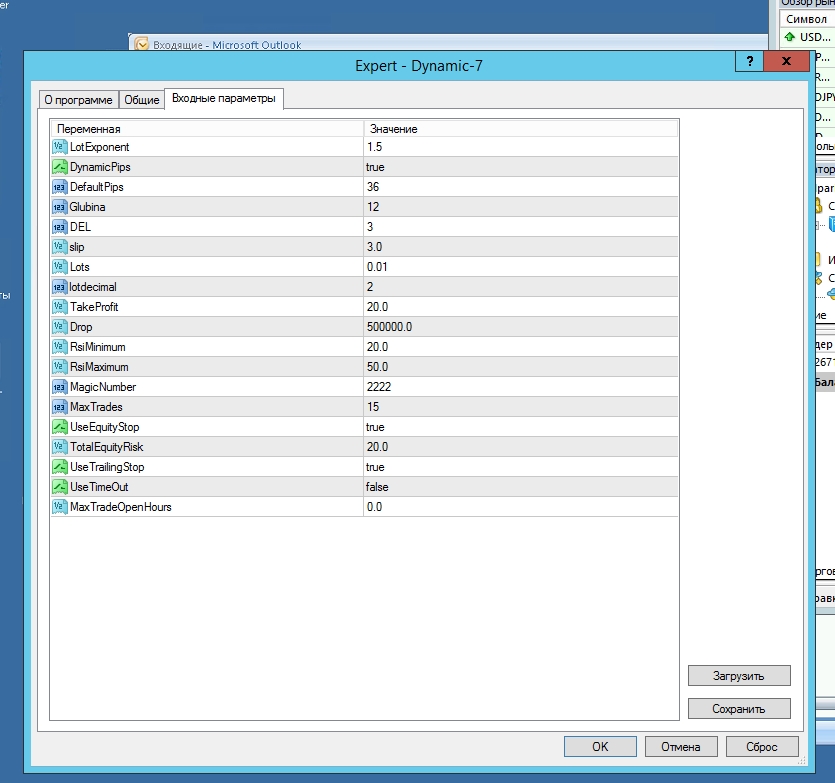Select the UseTrailingStop true value cell
The height and width of the screenshot is (783, 835).
(520, 467)
